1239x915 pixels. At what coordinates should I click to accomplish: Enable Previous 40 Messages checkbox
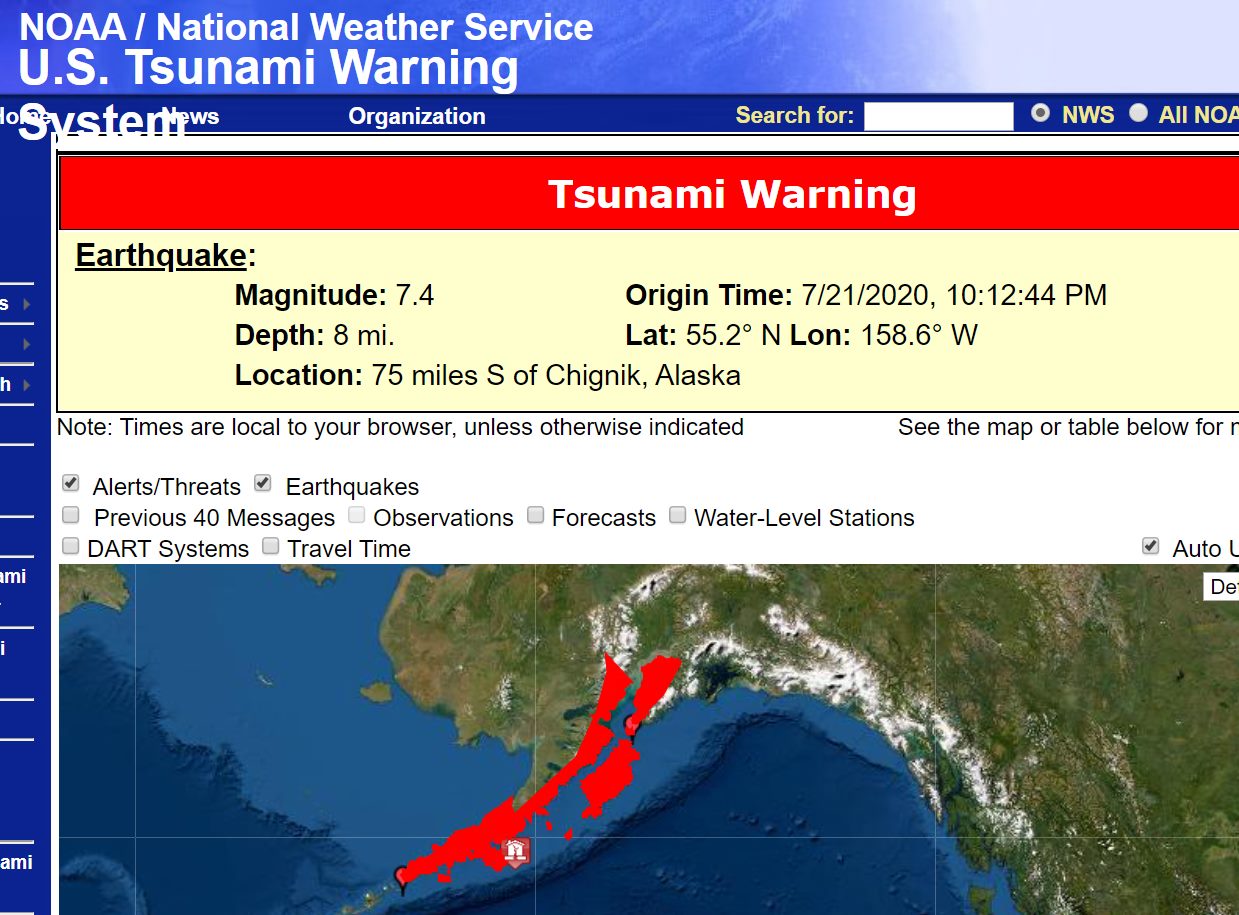71,515
